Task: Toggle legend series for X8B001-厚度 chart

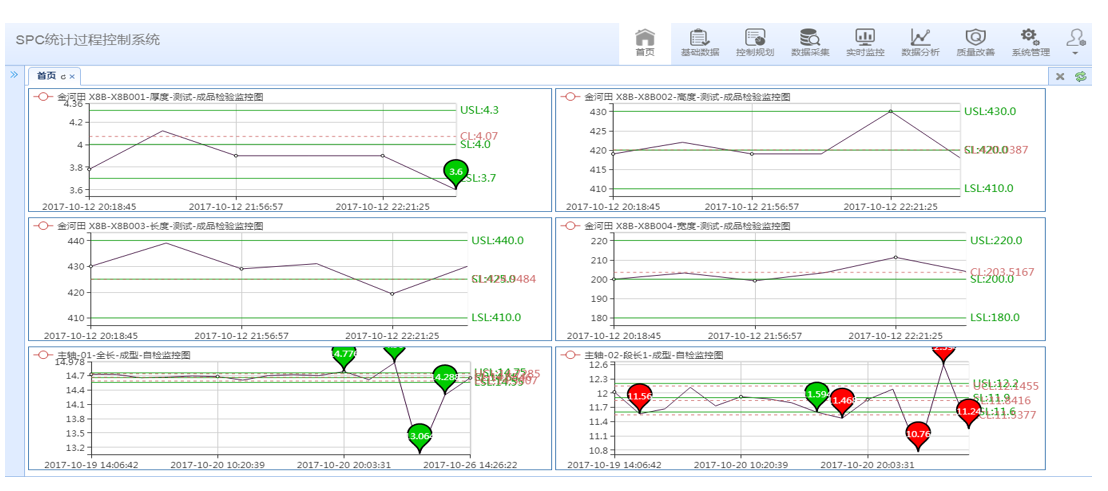Action: click(x=43, y=97)
